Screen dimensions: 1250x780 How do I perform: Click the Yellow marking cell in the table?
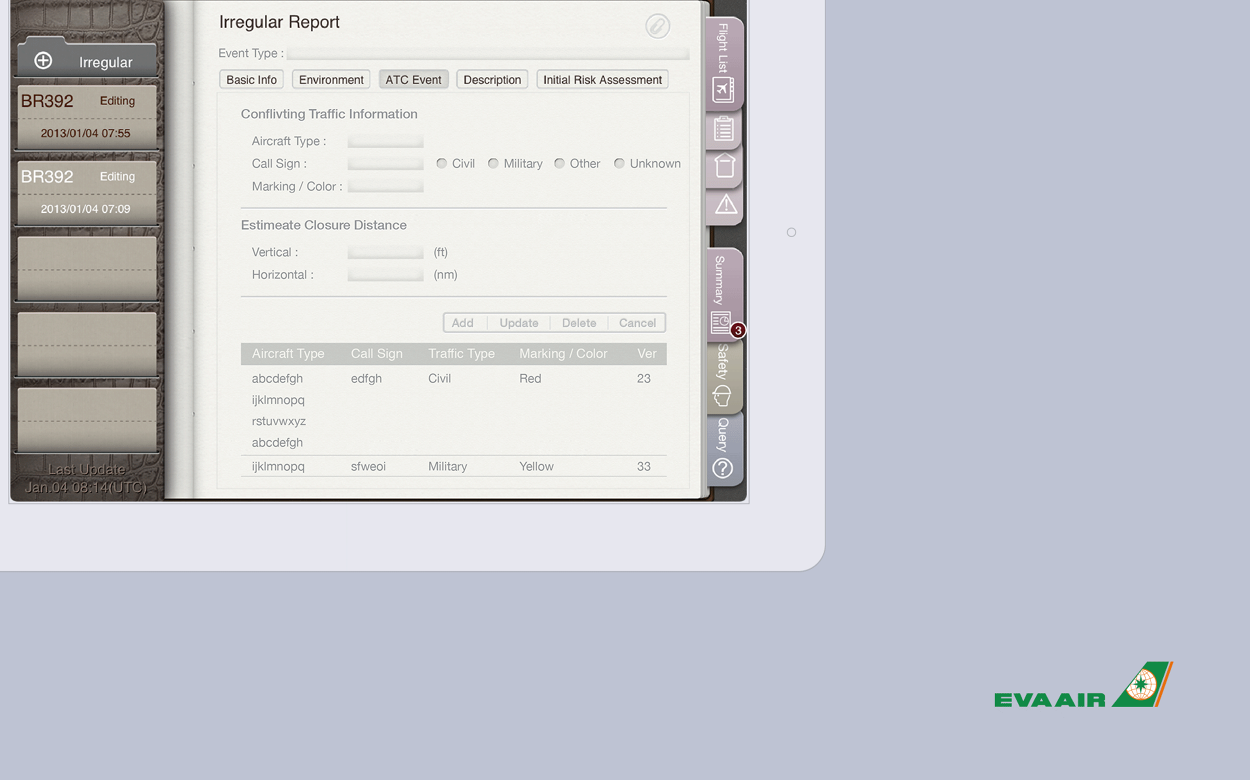536,466
